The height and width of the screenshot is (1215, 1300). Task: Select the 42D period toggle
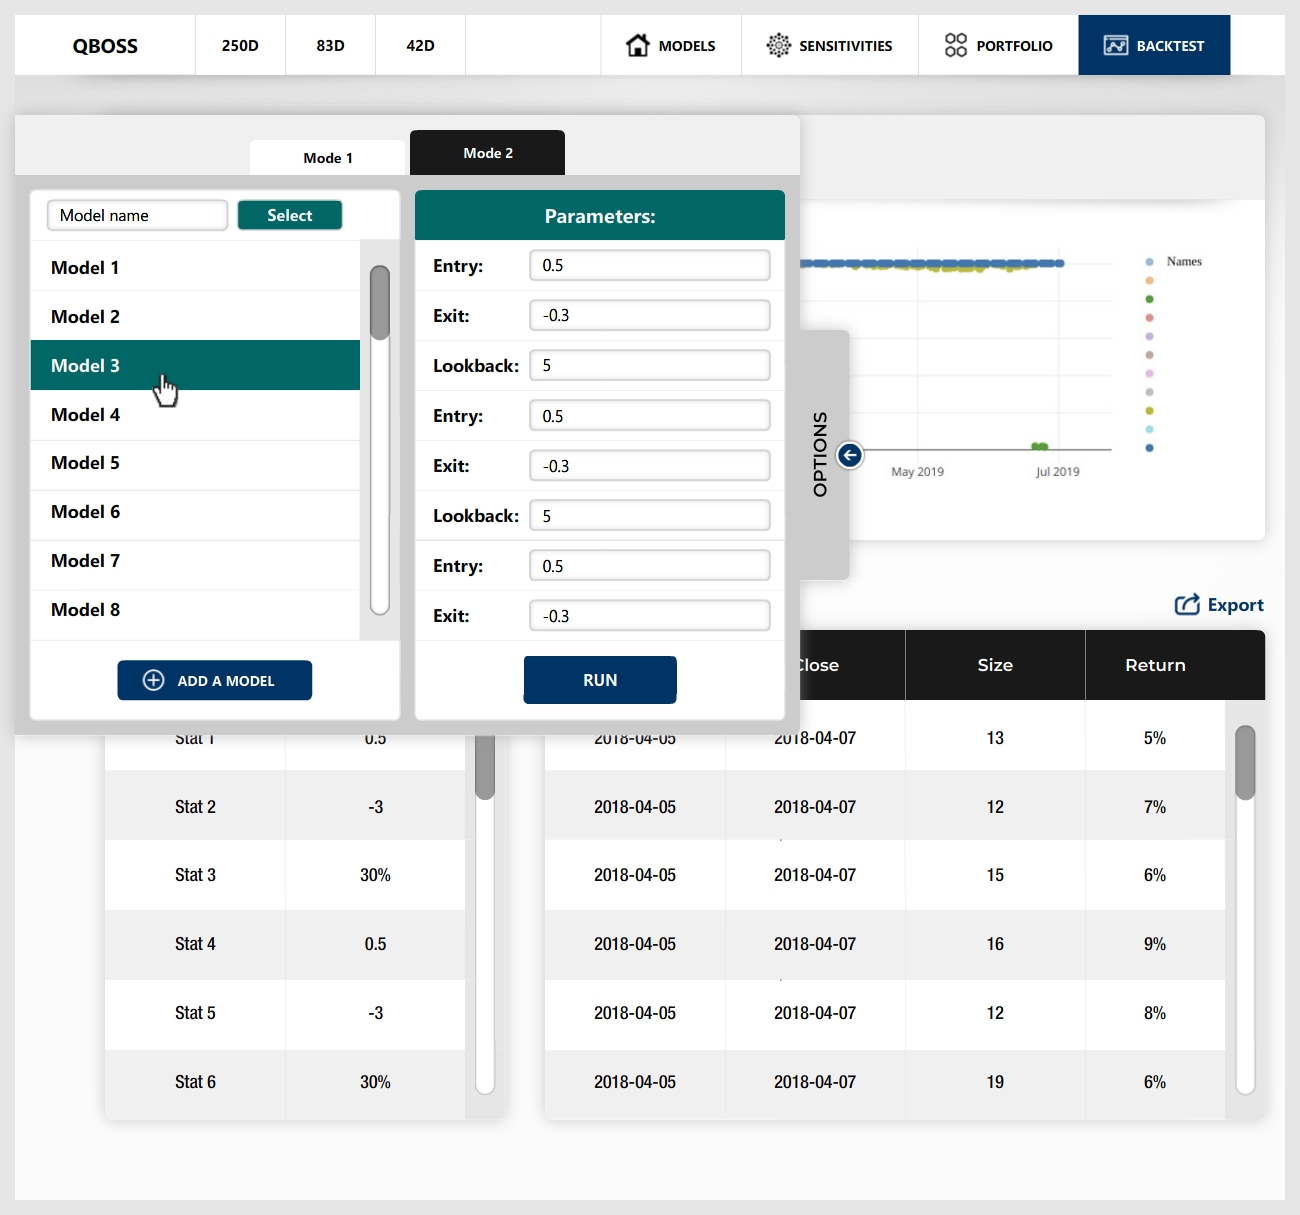[420, 45]
